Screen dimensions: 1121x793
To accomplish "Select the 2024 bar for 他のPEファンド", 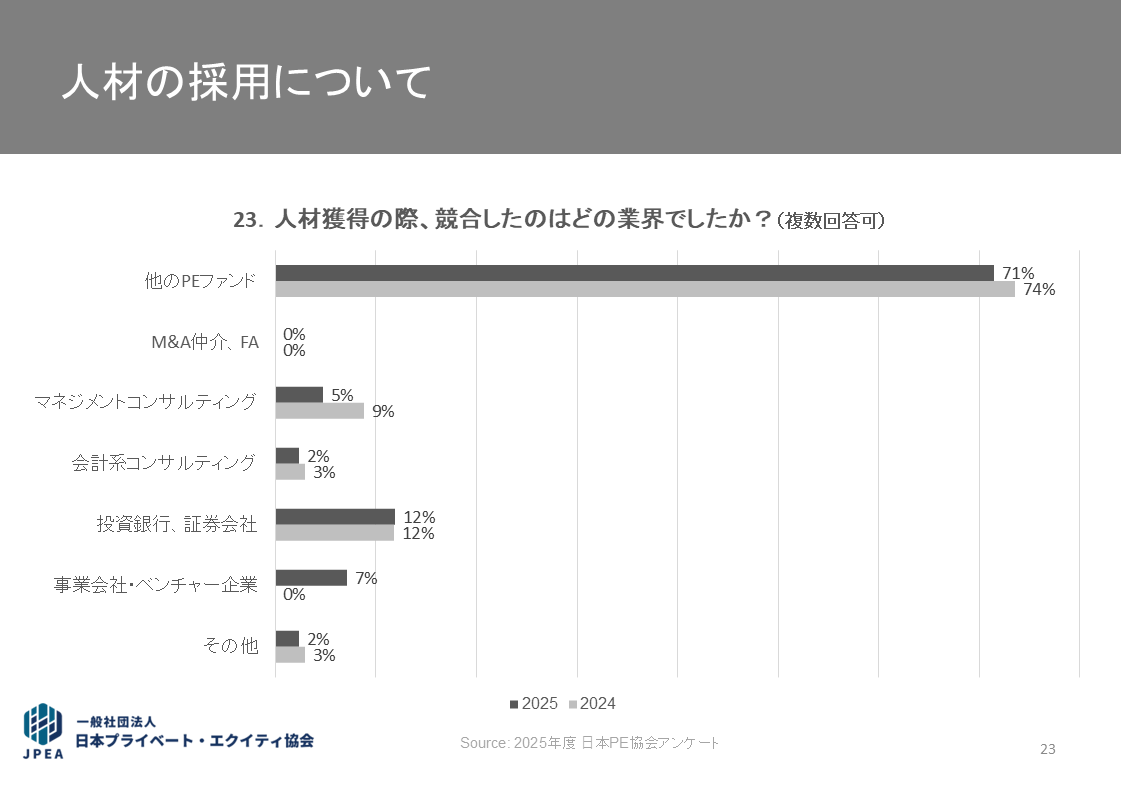I will pyautogui.click(x=644, y=289).
